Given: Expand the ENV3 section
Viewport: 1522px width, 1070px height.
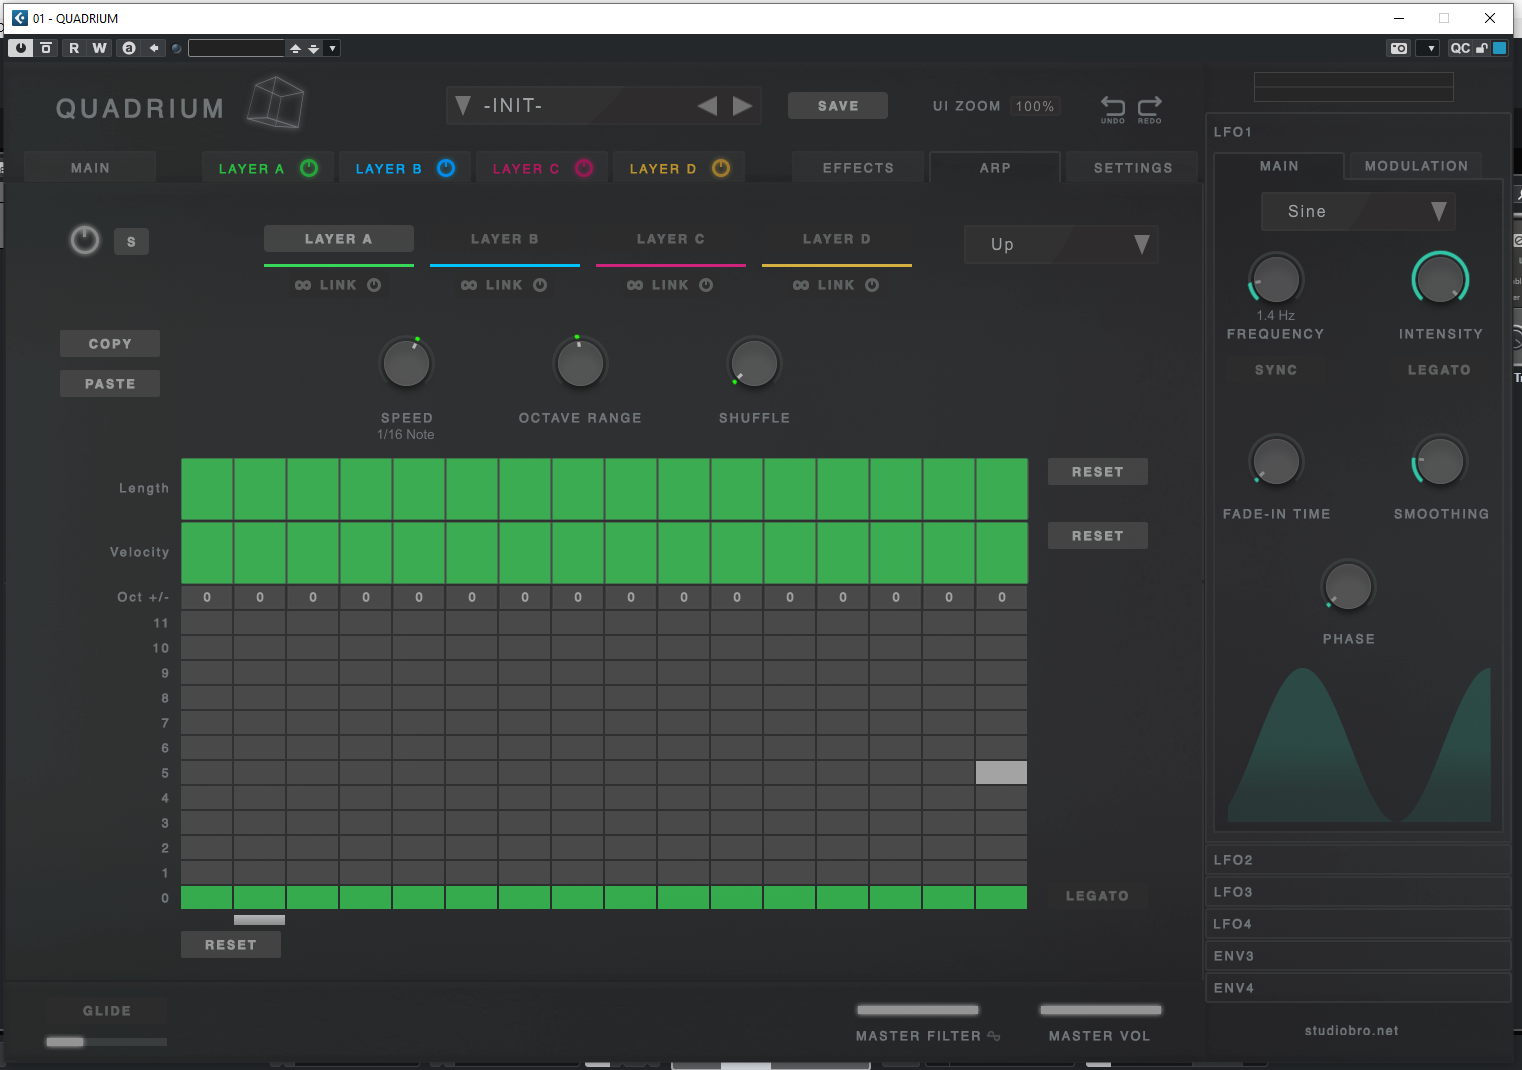Looking at the screenshot, I should point(1358,955).
